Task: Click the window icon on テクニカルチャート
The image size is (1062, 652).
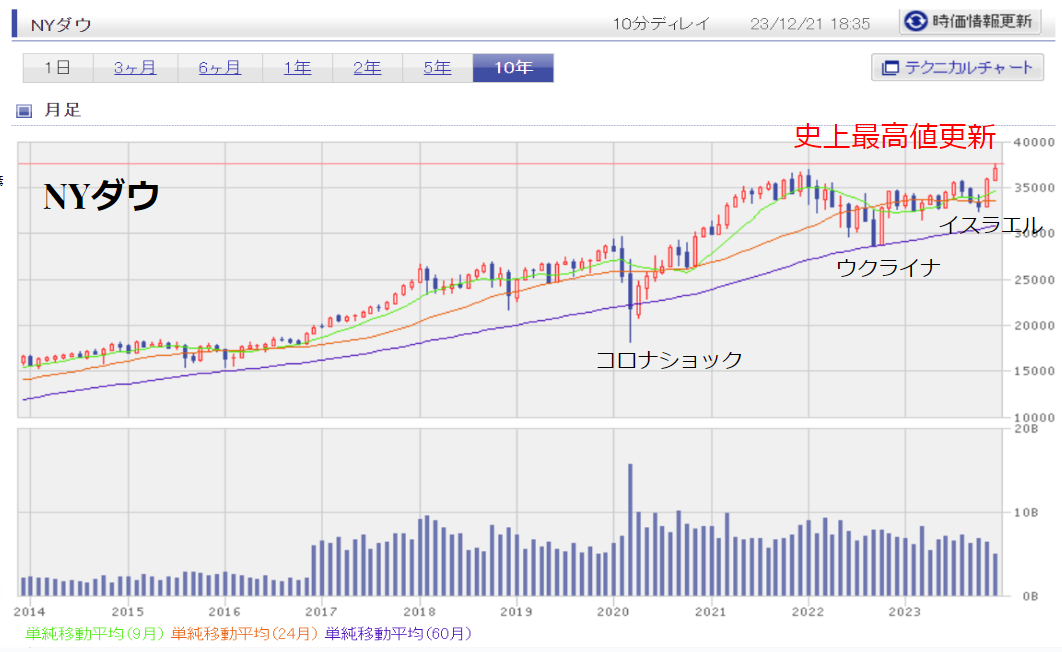Action: pyautogui.click(x=890, y=68)
